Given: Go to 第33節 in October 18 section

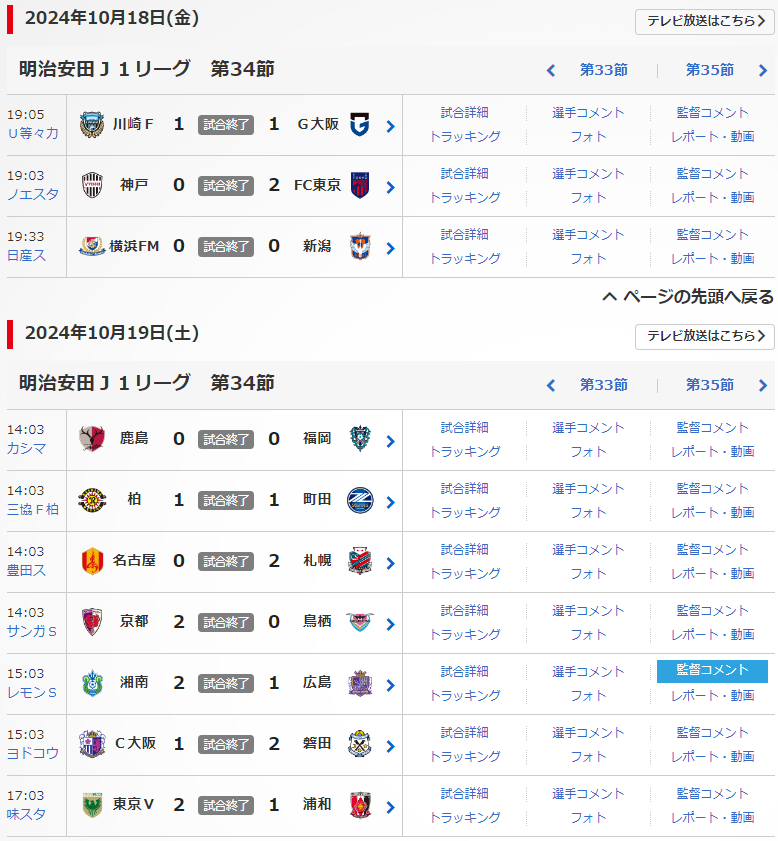Looking at the screenshot, I should (603, 70).
